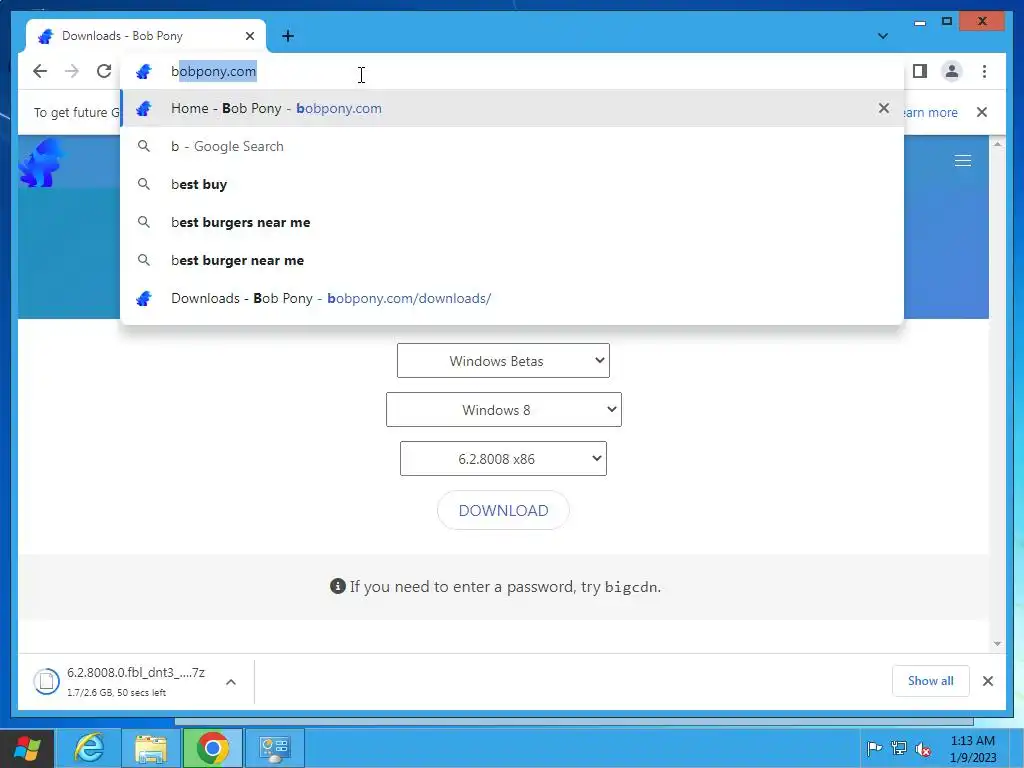This screenshot has width=1024, height=768.
Task: Reload the page with the refresh icon
Action: (x=104, y=71)
